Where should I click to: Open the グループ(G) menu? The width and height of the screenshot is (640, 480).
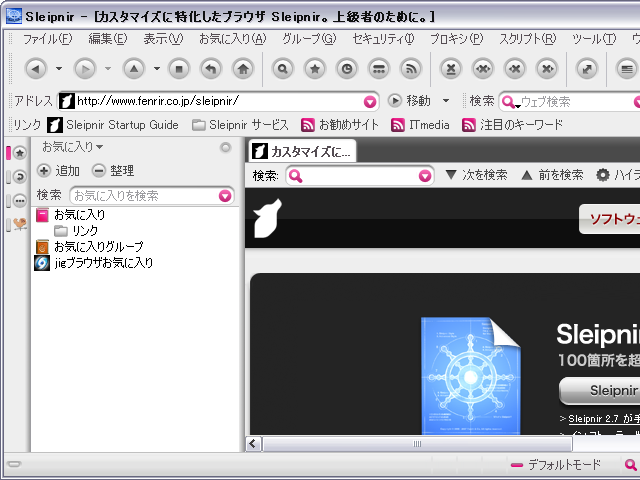[309, 39]
